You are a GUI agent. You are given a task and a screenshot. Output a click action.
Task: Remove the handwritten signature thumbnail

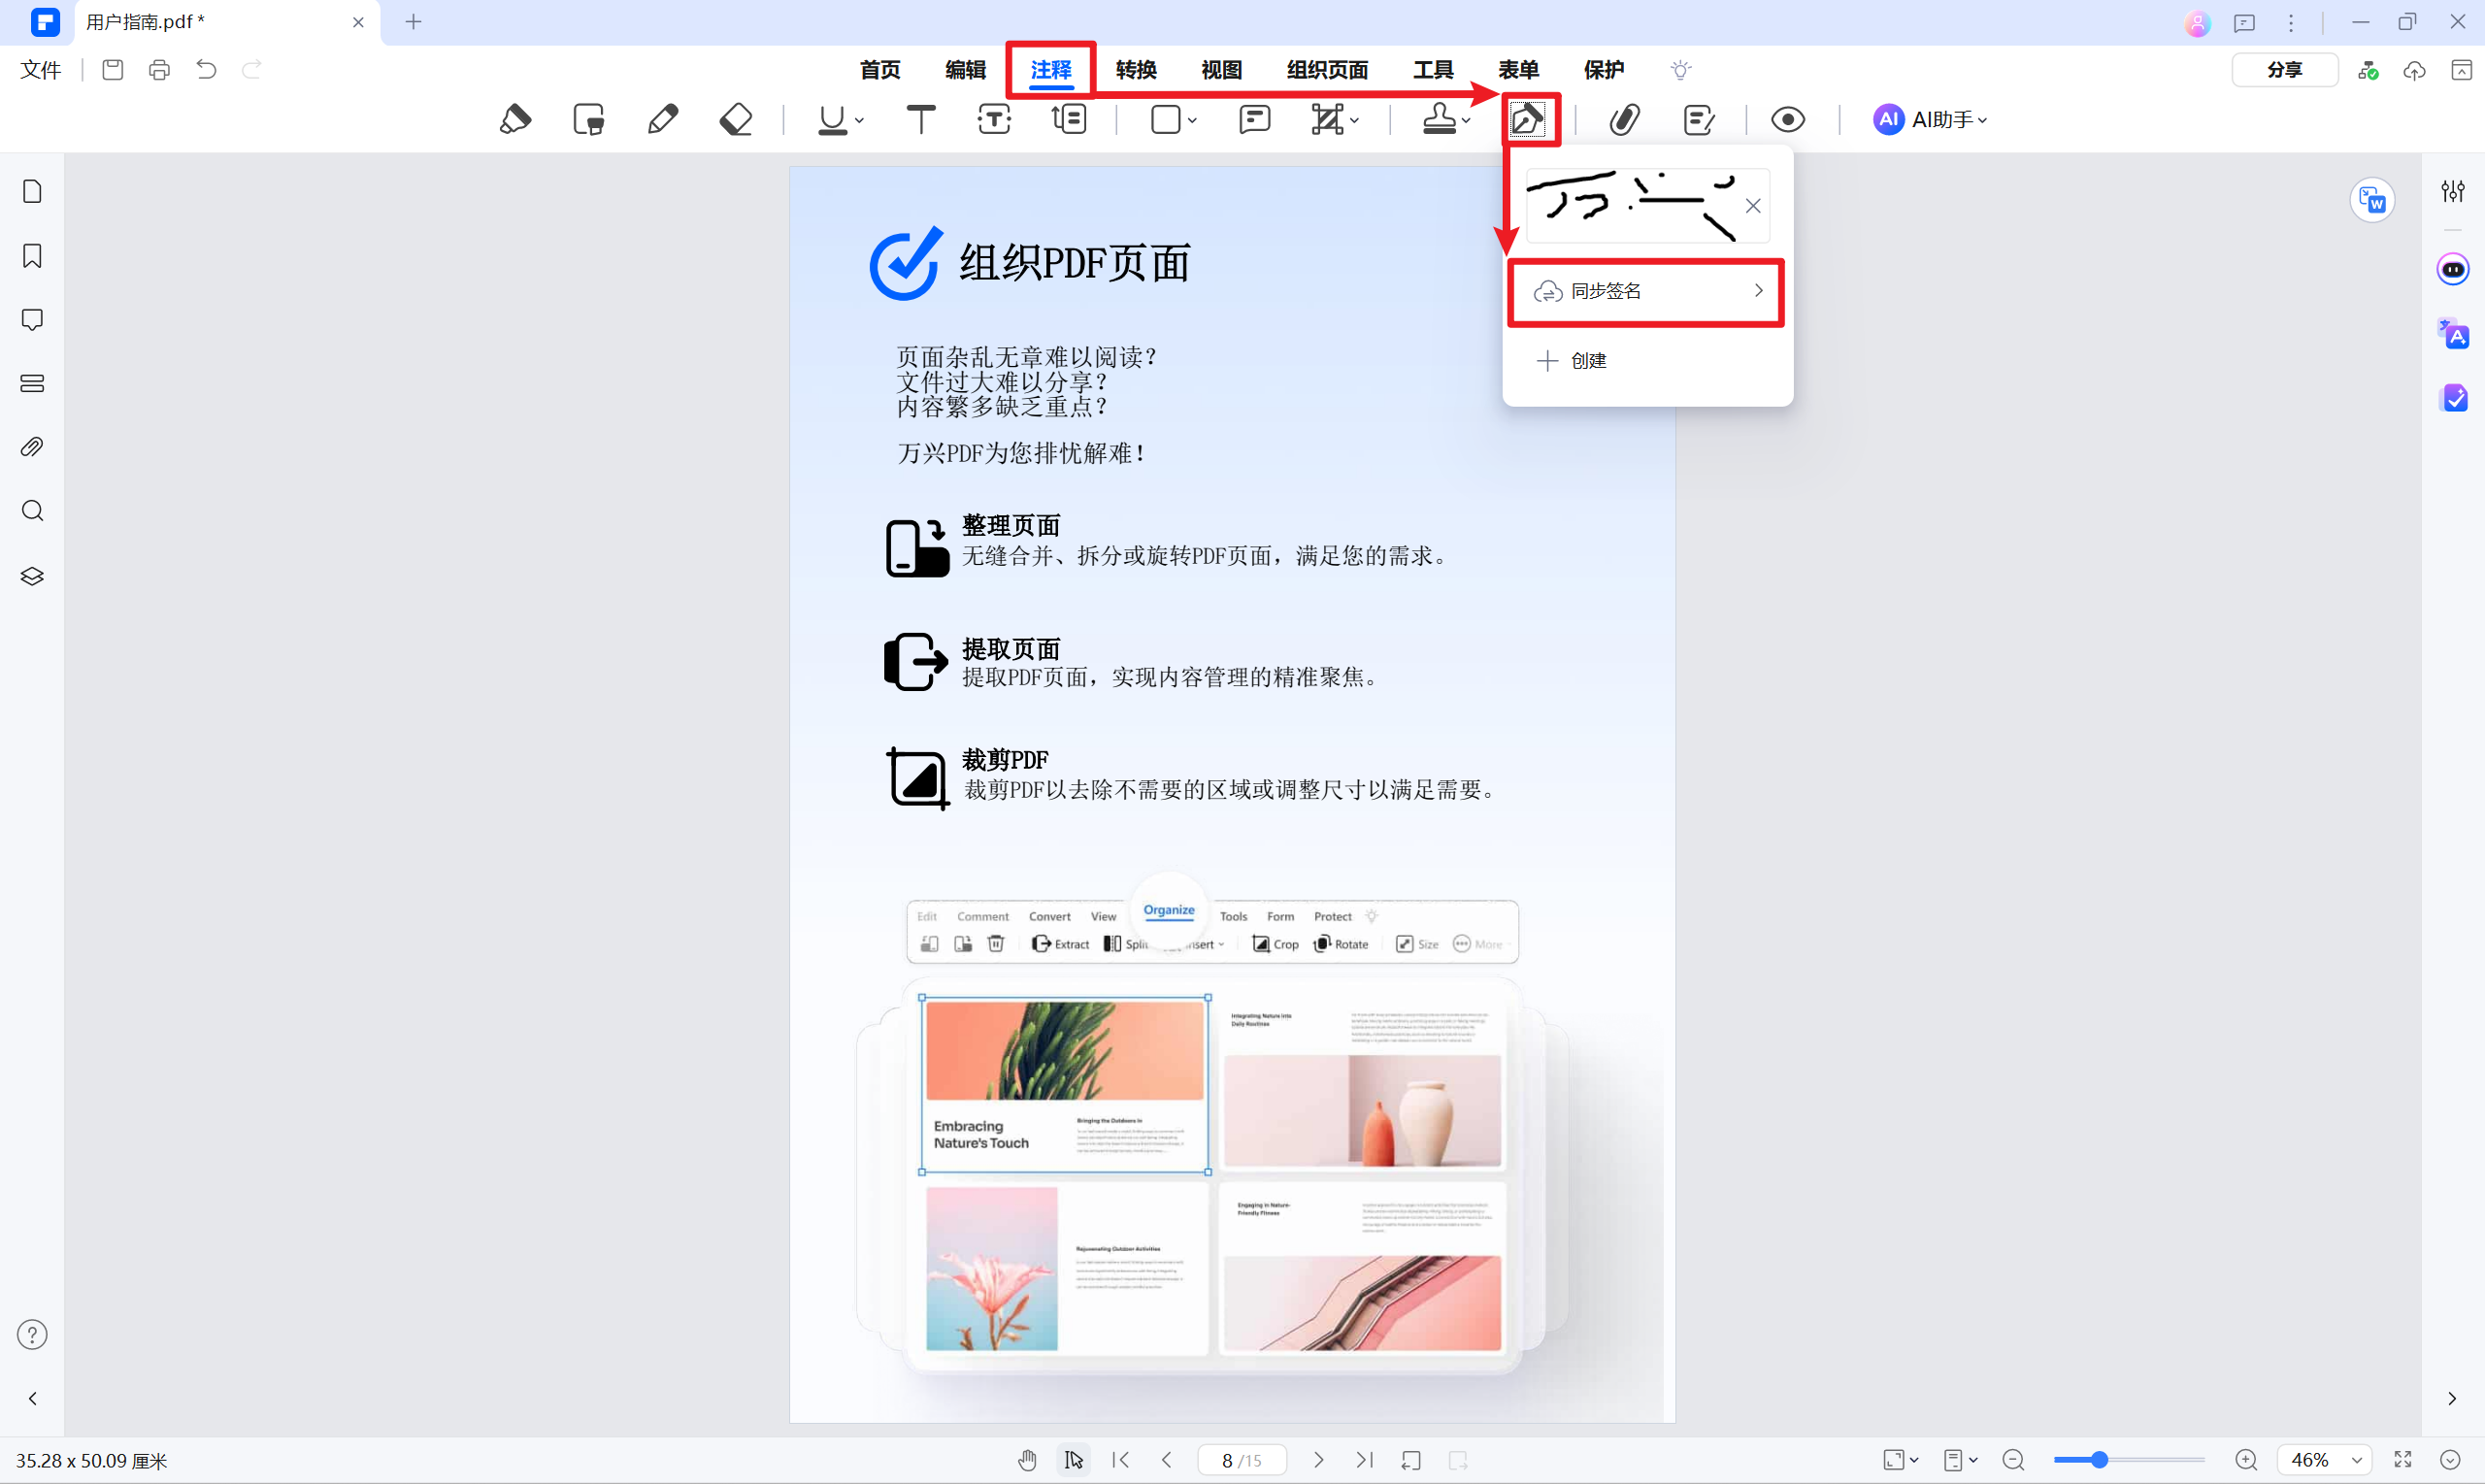coord(1752,206)
